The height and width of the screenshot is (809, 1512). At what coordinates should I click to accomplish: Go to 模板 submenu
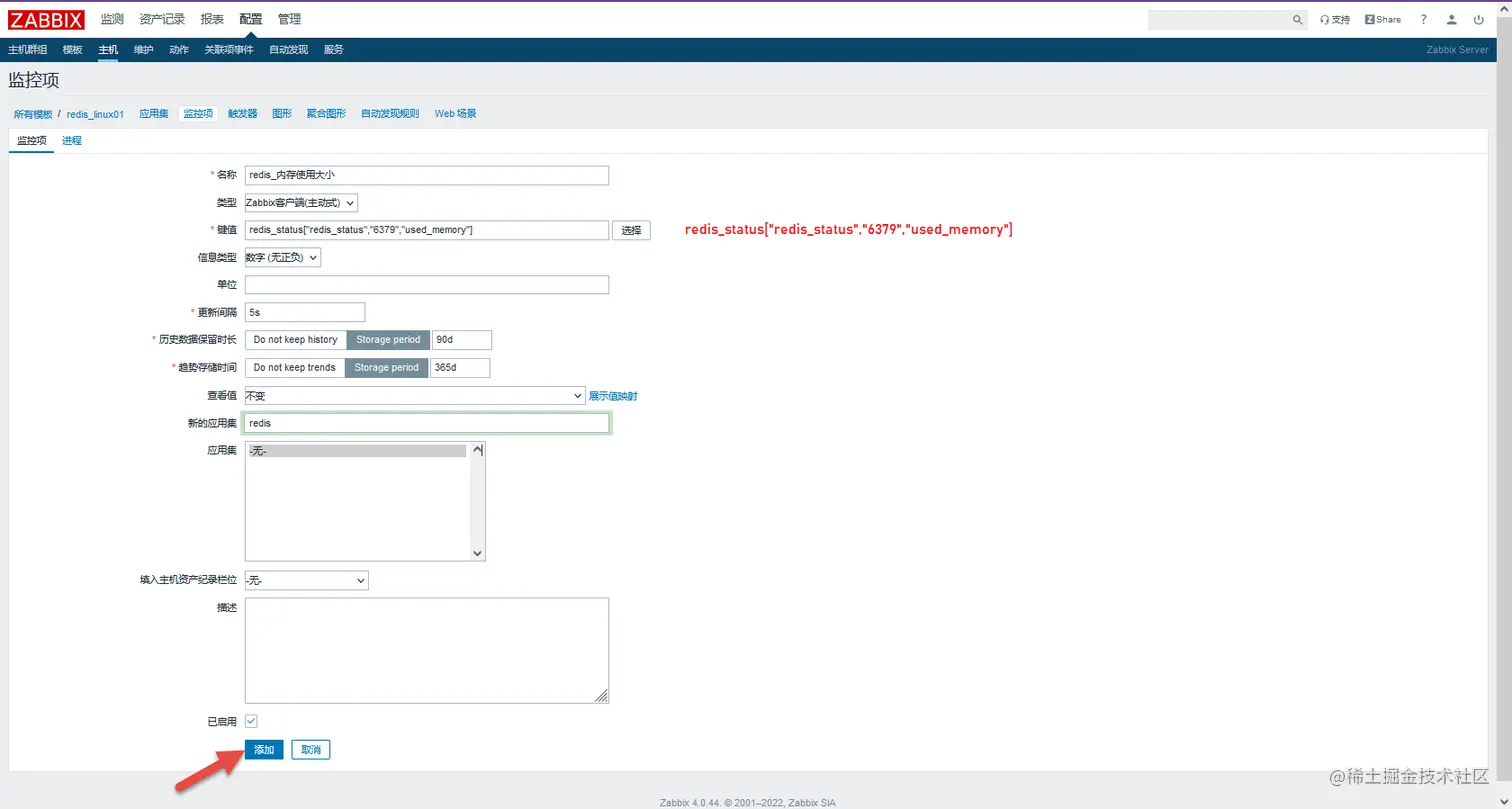tap(72, 50)
